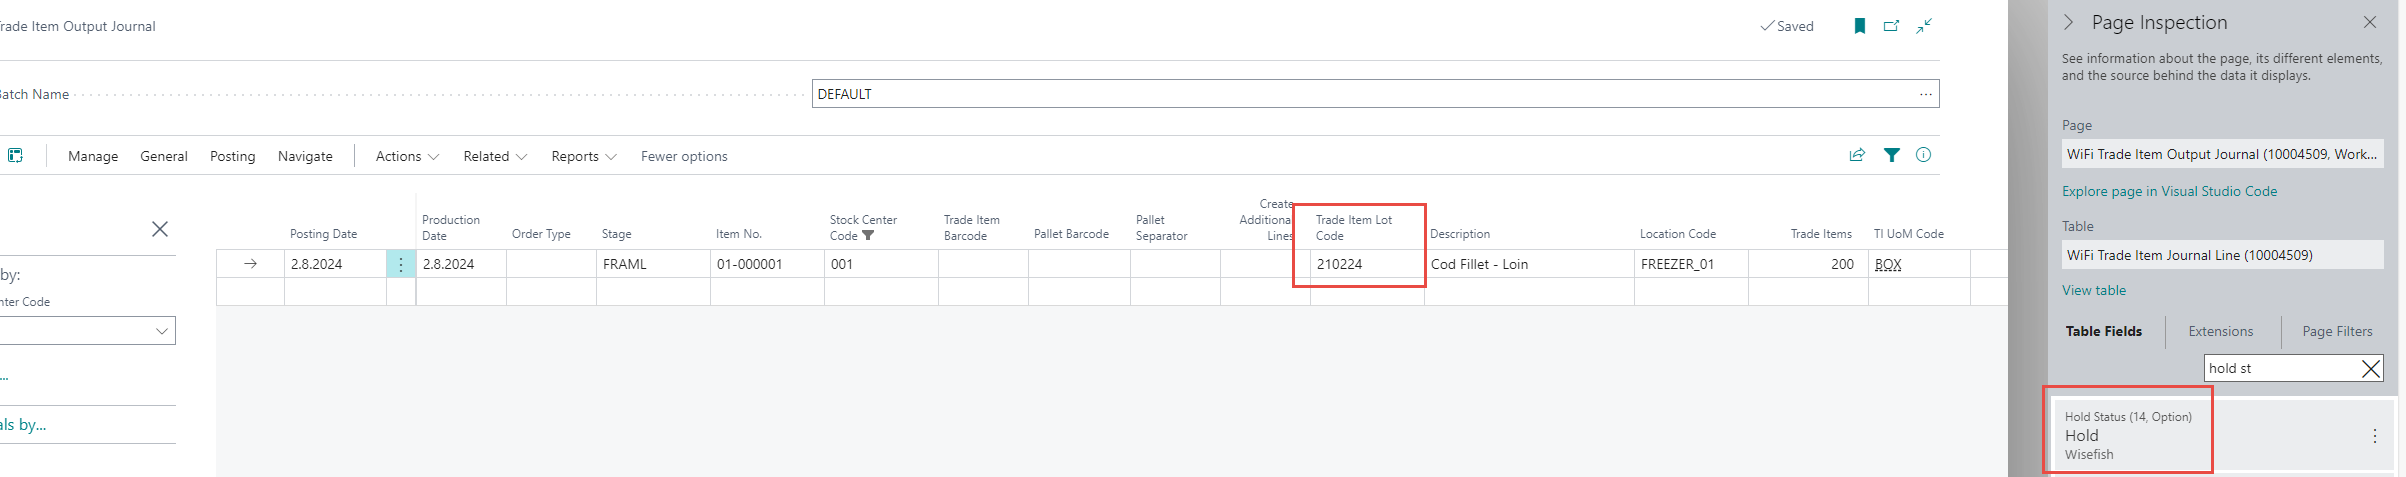Clear the 'hold st' search text
The image size is (2406, 477).
[2370, 369]
